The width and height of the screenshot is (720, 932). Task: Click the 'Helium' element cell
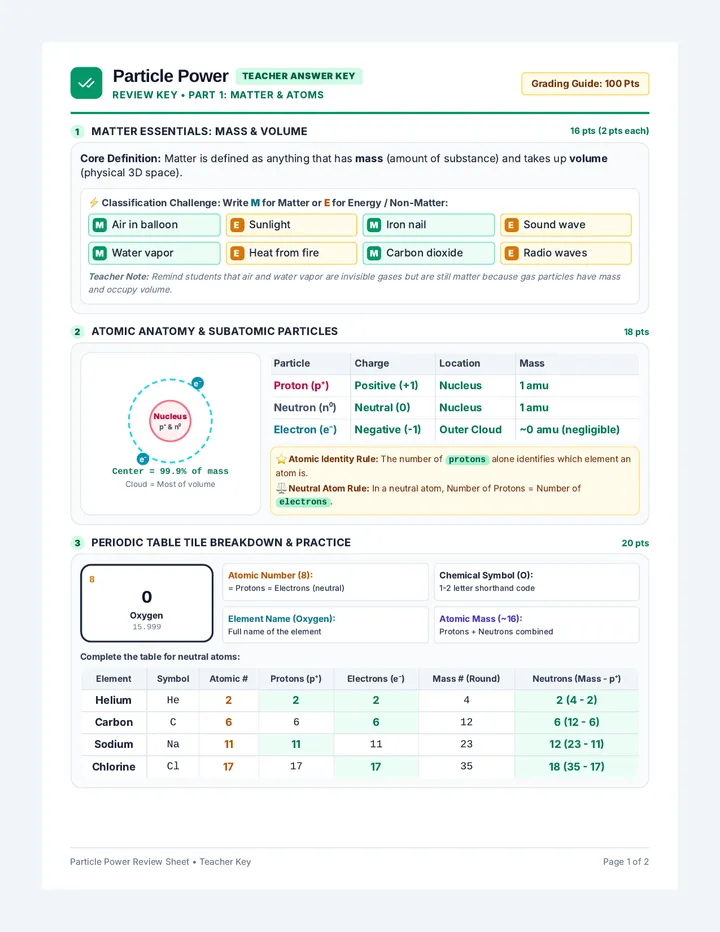tap(113, 700)
